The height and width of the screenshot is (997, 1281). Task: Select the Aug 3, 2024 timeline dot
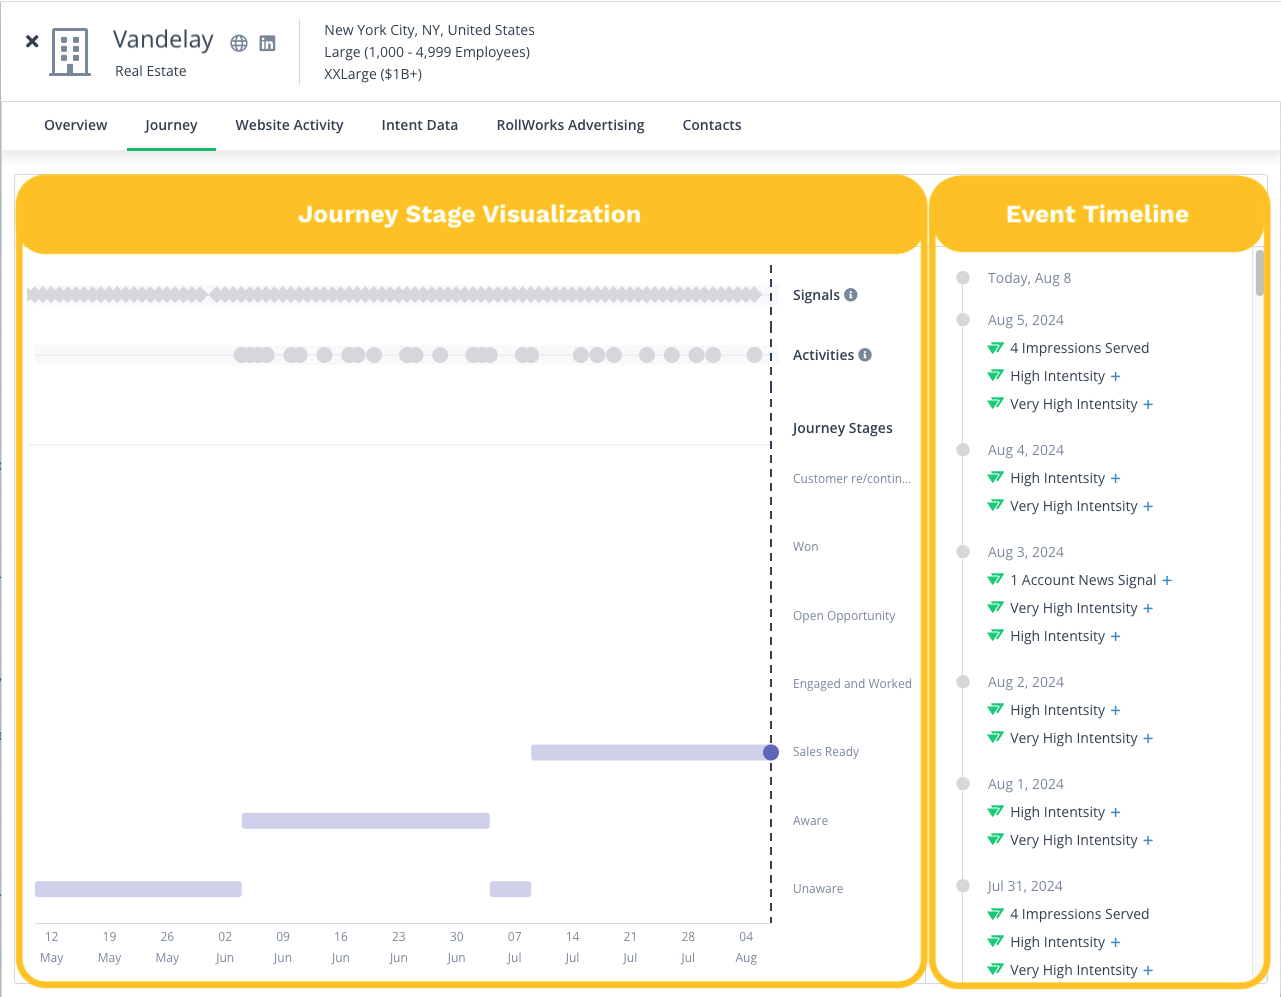pos(963,552)
